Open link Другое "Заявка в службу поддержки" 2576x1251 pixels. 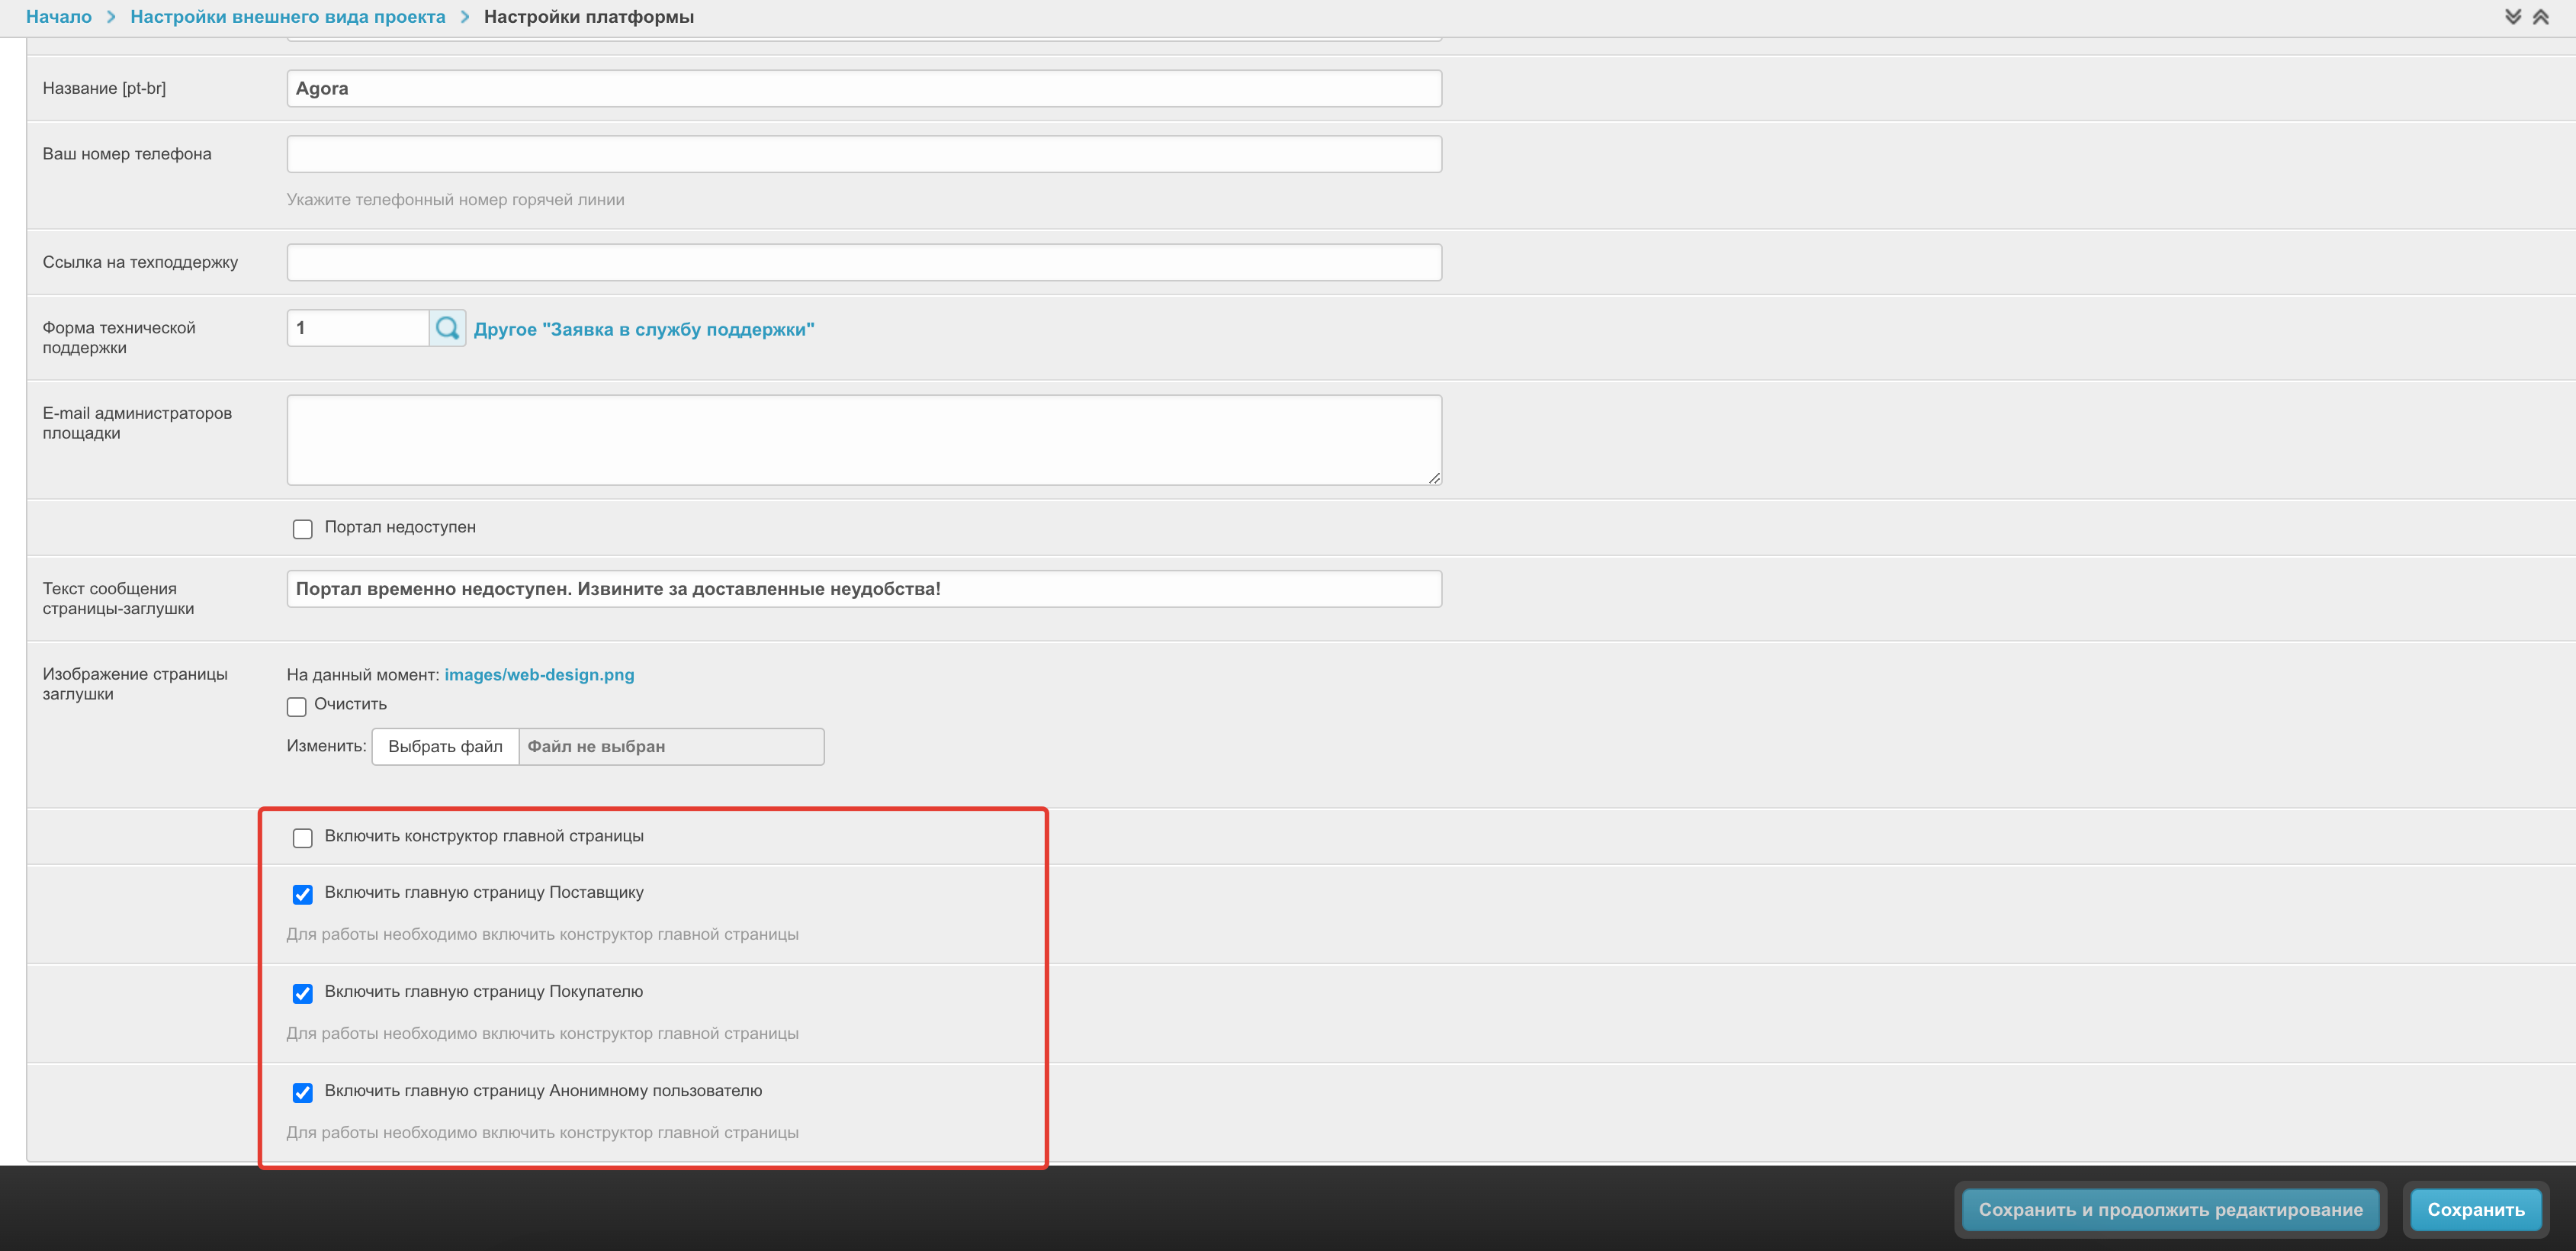(x=644, y=329)
